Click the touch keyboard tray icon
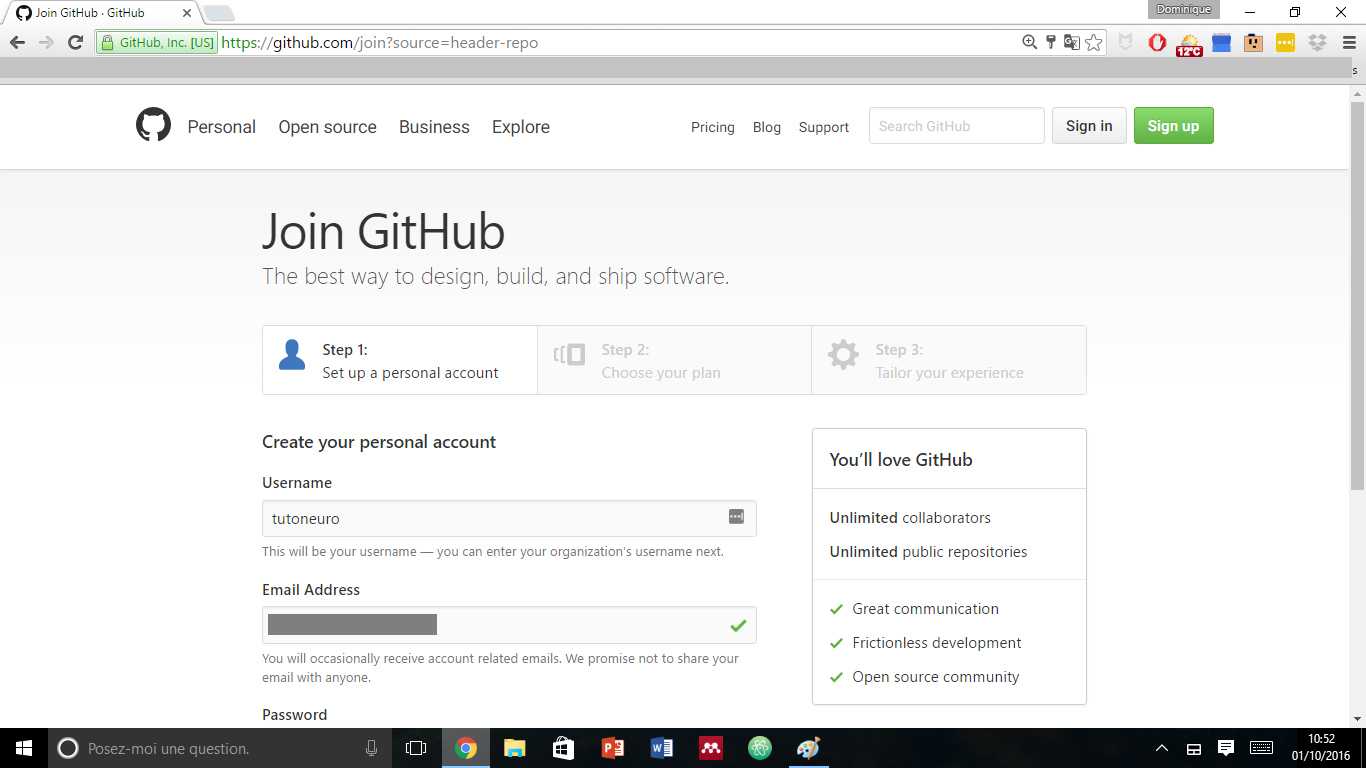Image resolution: width=1366 pixels, height=768 pixels. tap(1261, 748)
